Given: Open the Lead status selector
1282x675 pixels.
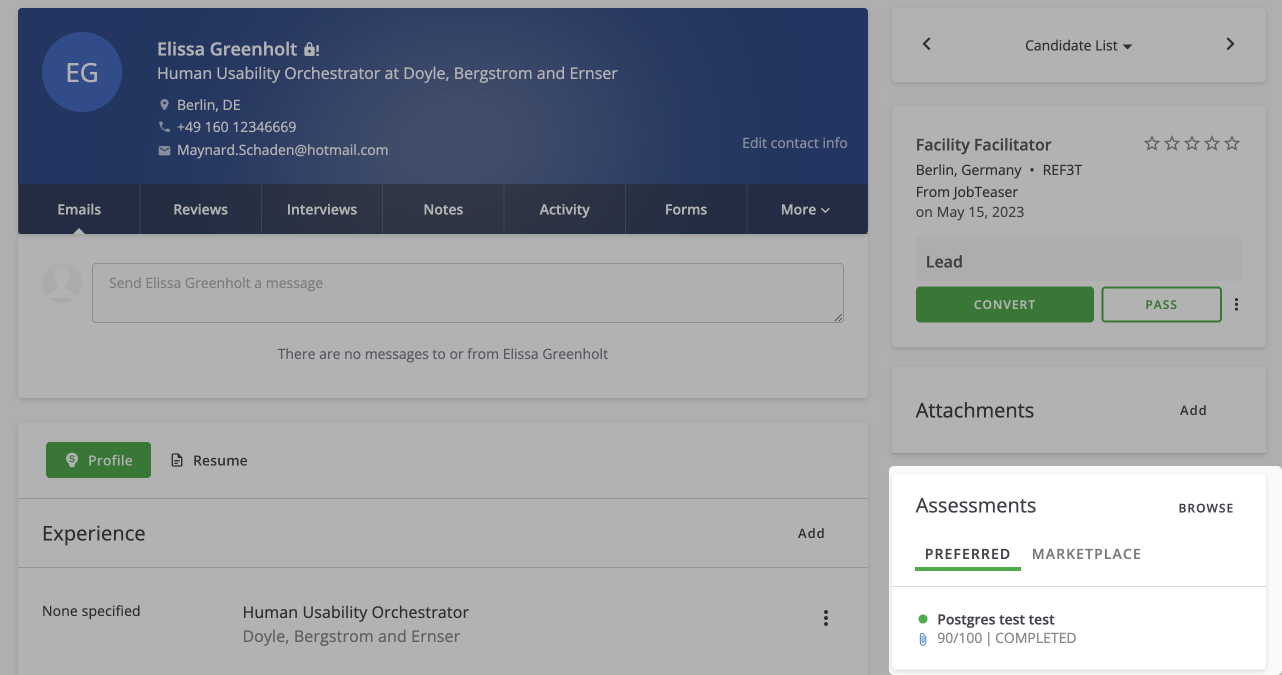Looking at the screenshot, I should pyautogui.click(x=1078, y=262).
